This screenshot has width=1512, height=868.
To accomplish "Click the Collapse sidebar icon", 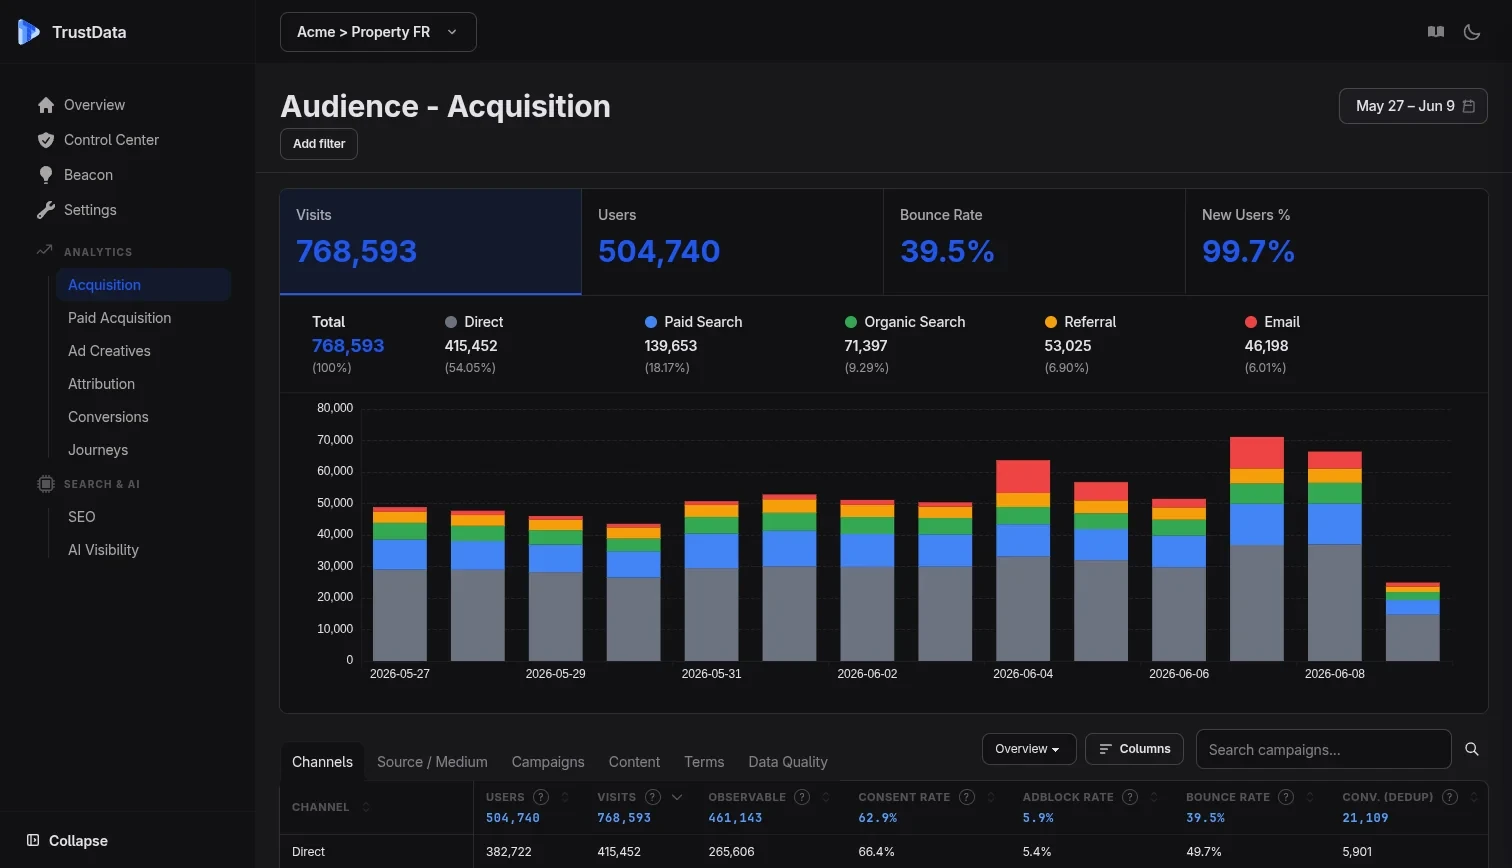I will pos(33,840).
